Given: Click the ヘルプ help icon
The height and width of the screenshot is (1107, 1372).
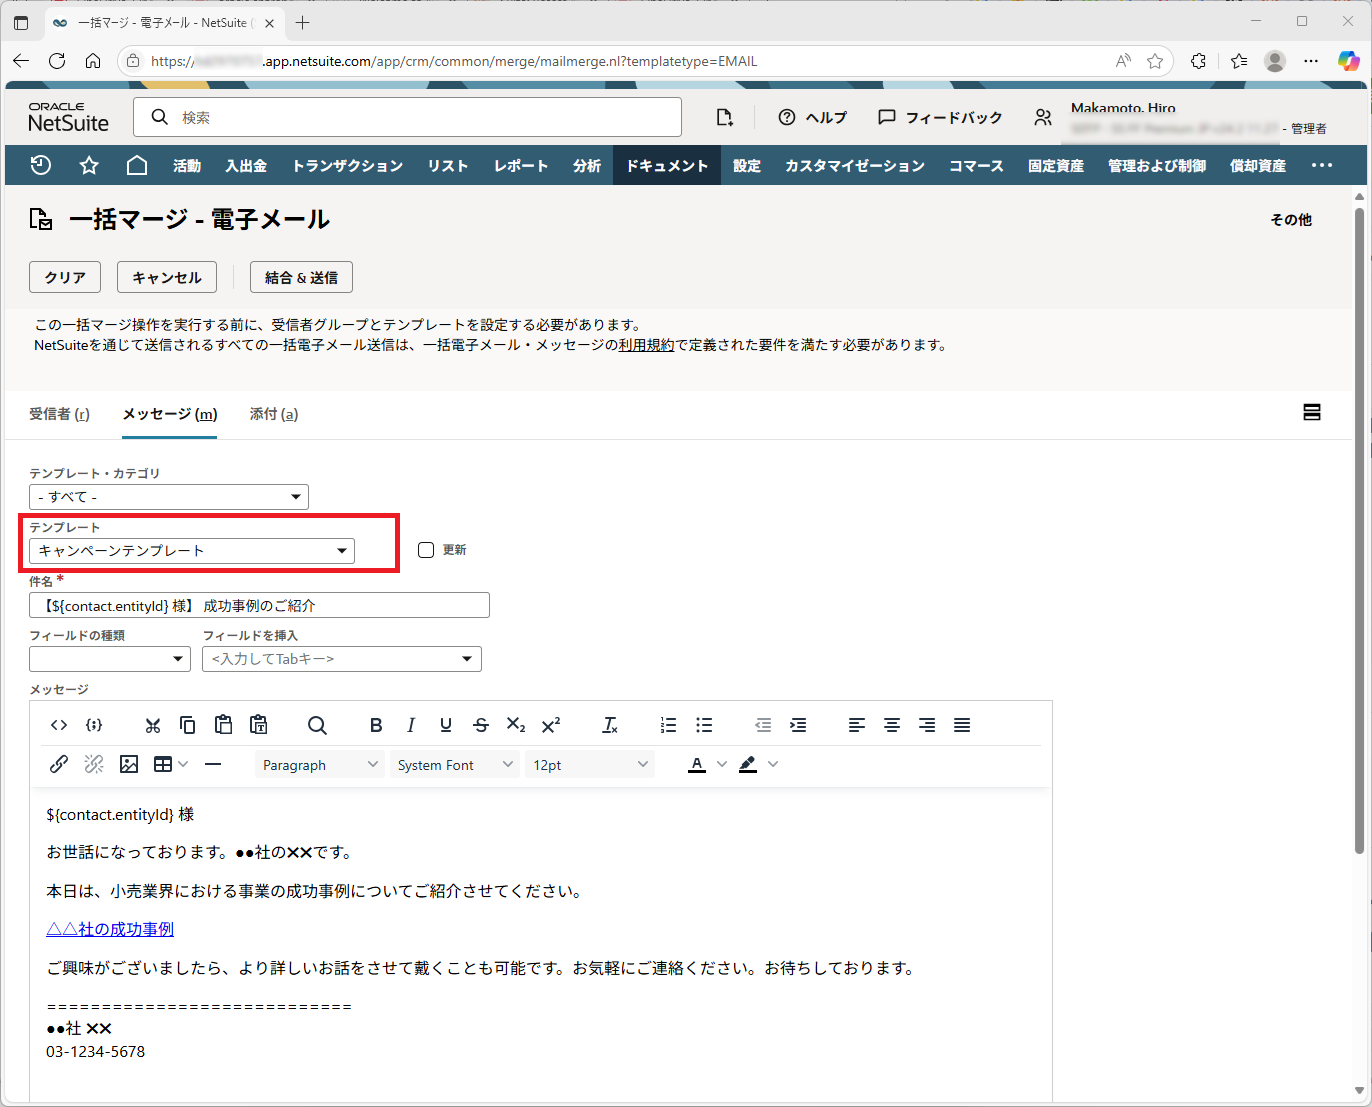Looking at the screenshot, I should click(x=813, y=117).
